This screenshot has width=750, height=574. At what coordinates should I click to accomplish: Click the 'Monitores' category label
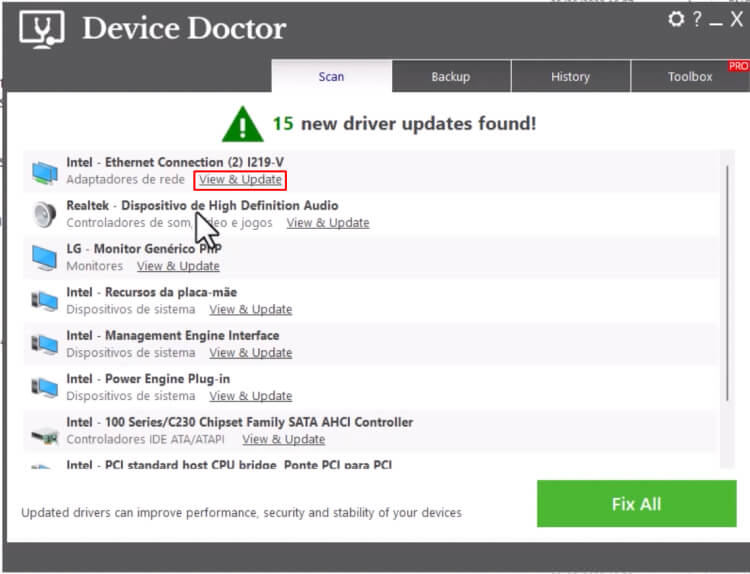pyautogui.click(x=95, y=266)
